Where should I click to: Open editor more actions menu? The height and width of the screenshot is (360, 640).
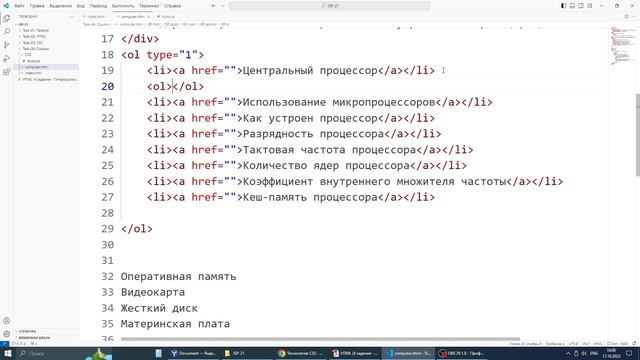[x=634, y=17]
